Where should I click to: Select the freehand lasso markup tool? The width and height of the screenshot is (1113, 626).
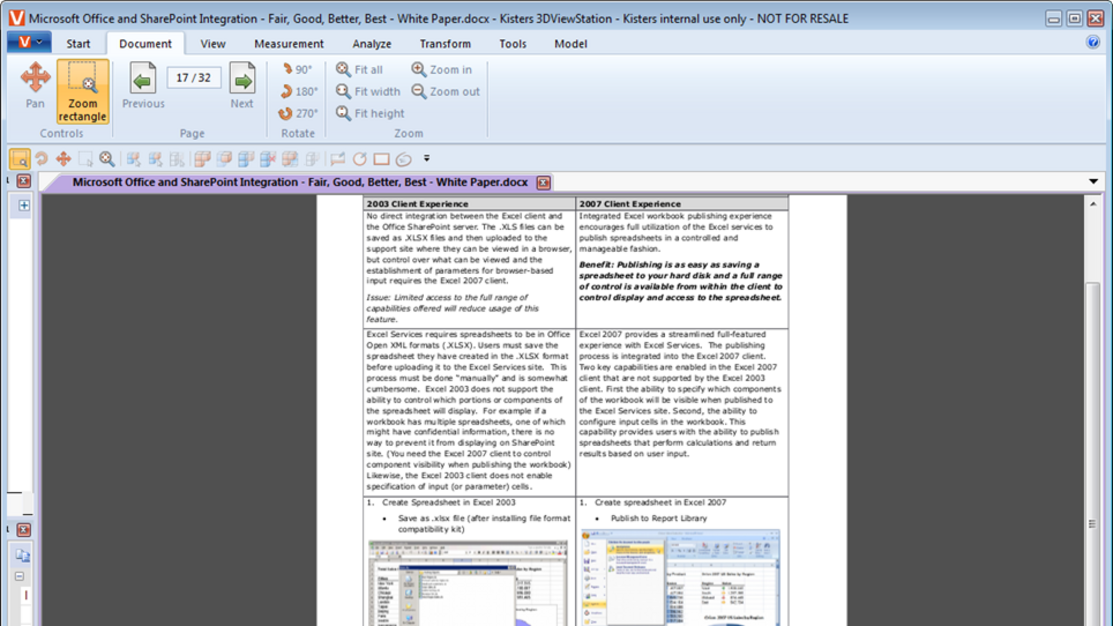click(x=404, y=159)
